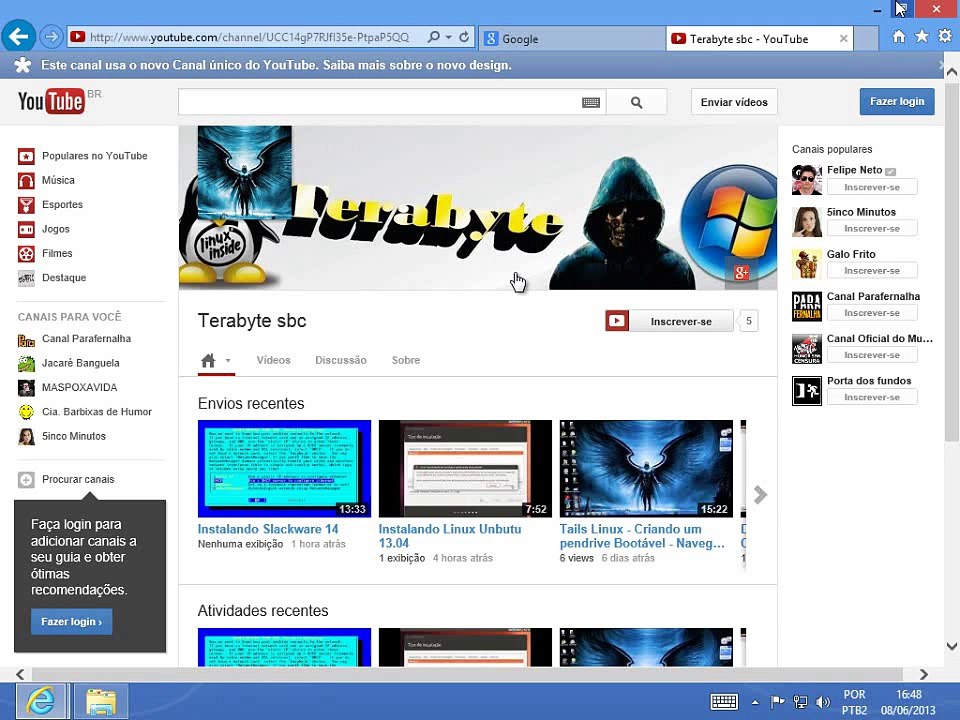
Task: Click Inscrever-se button for Terabyte sbc
Action: click(669, 321)
